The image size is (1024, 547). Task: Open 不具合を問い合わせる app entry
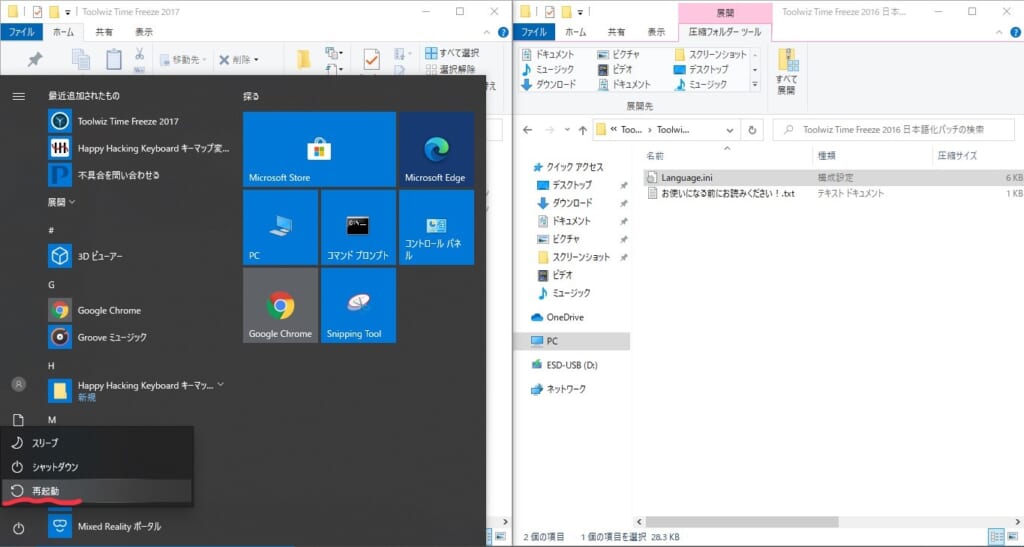[139, 175]
